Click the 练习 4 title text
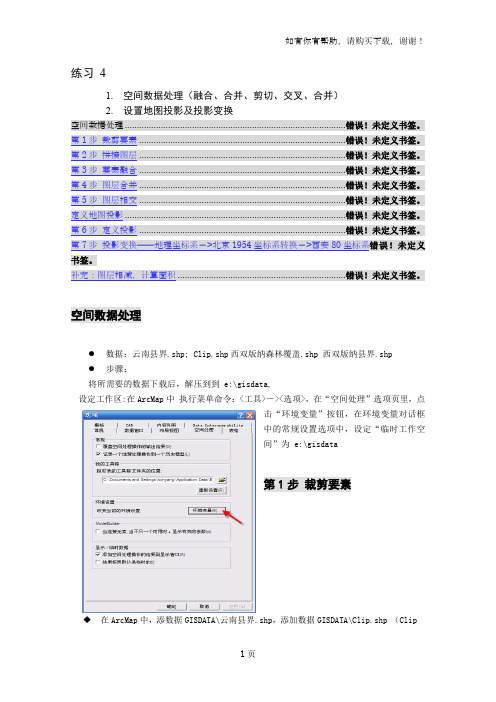This screenshot has width=496, height=702. tap(88, 73)
